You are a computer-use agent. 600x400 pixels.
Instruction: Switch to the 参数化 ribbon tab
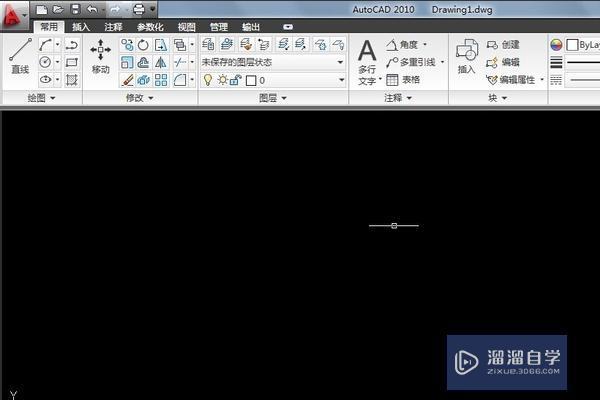point(150,27)
